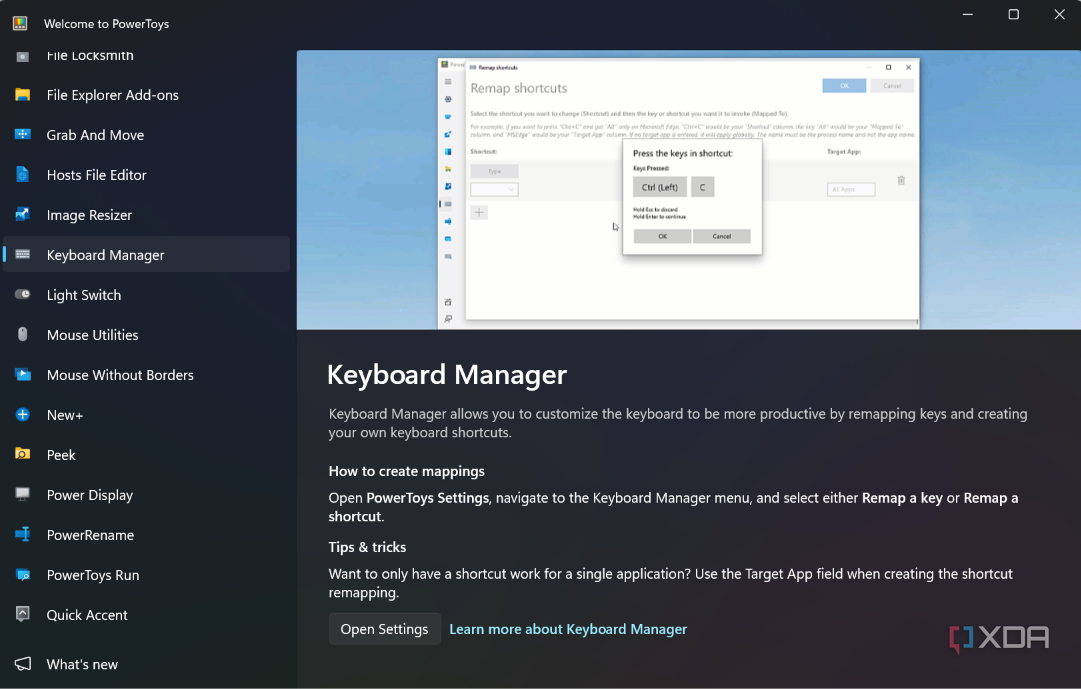Open the Peek page
This screenshot has width=1081, height=689.
tap(146, 455)
